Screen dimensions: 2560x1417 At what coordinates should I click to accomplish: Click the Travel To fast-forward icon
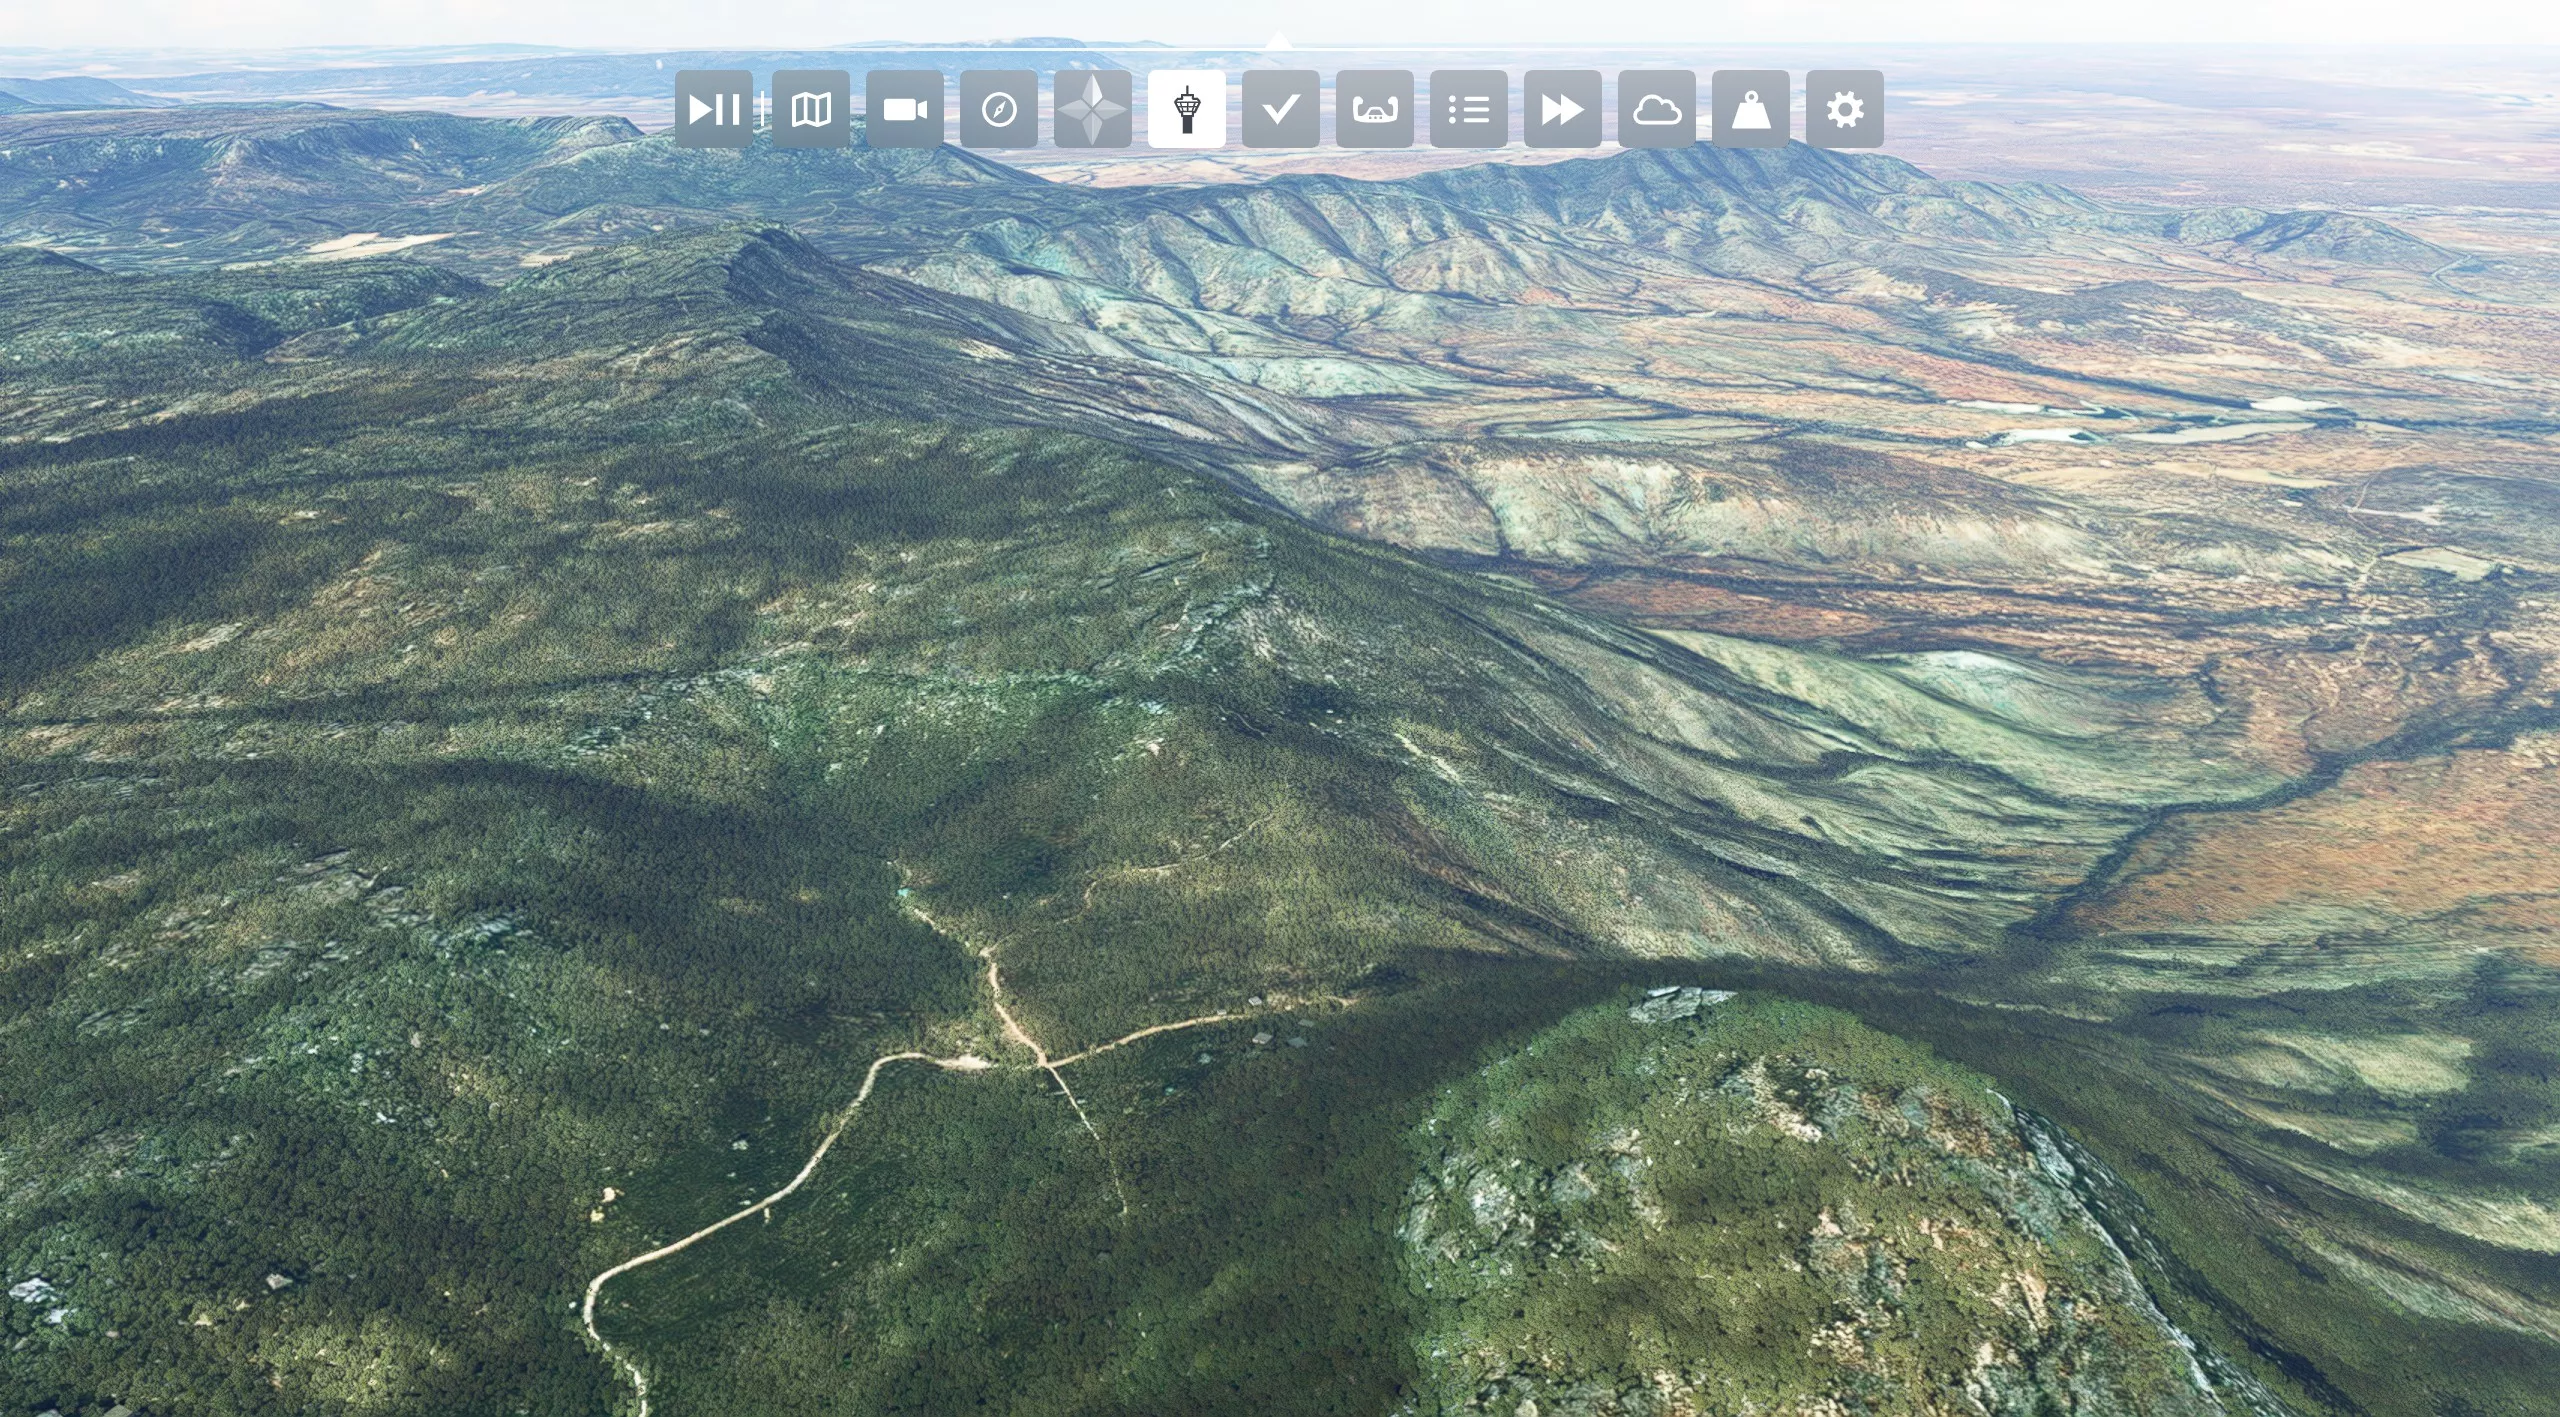1562,109
